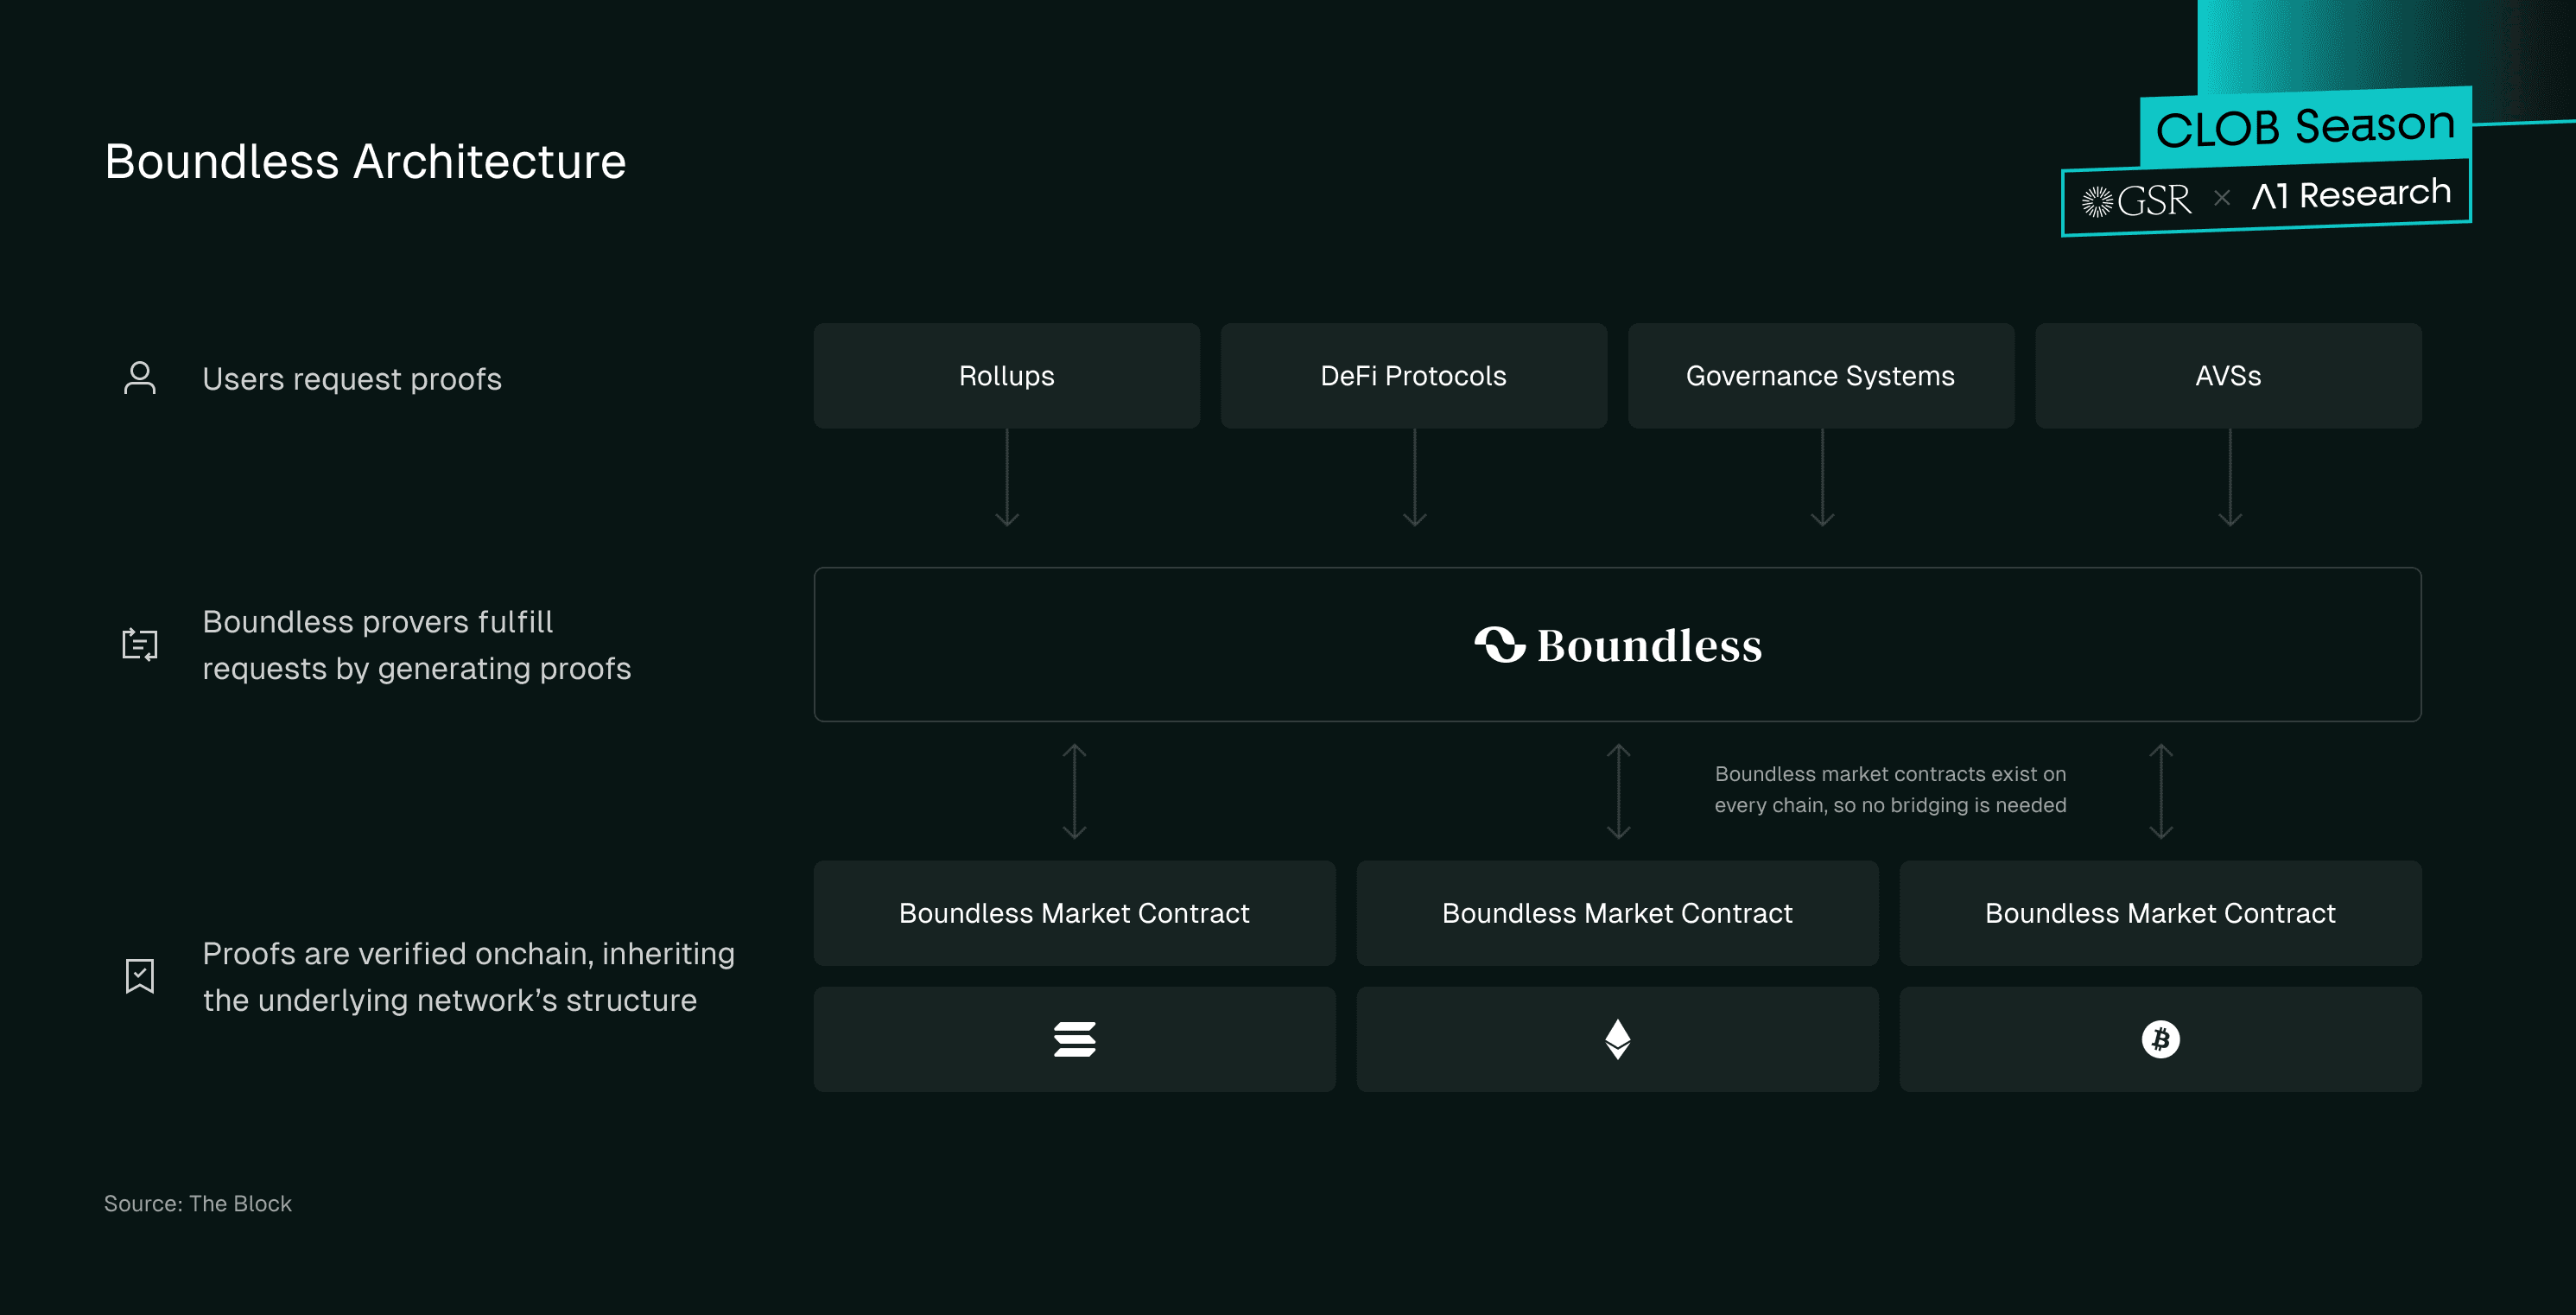Click the Boundless Market Contract above Solana

coord(1074,913)
